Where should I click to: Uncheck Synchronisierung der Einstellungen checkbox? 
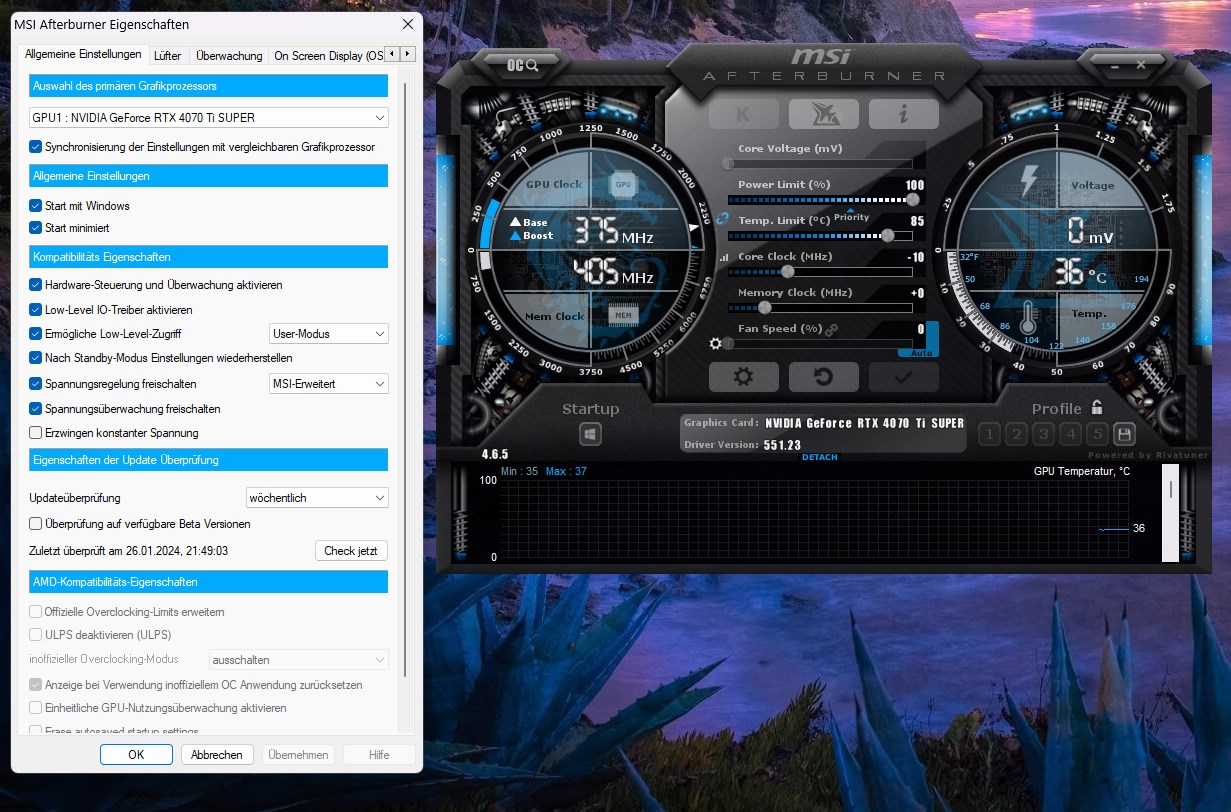pos(36,147)
